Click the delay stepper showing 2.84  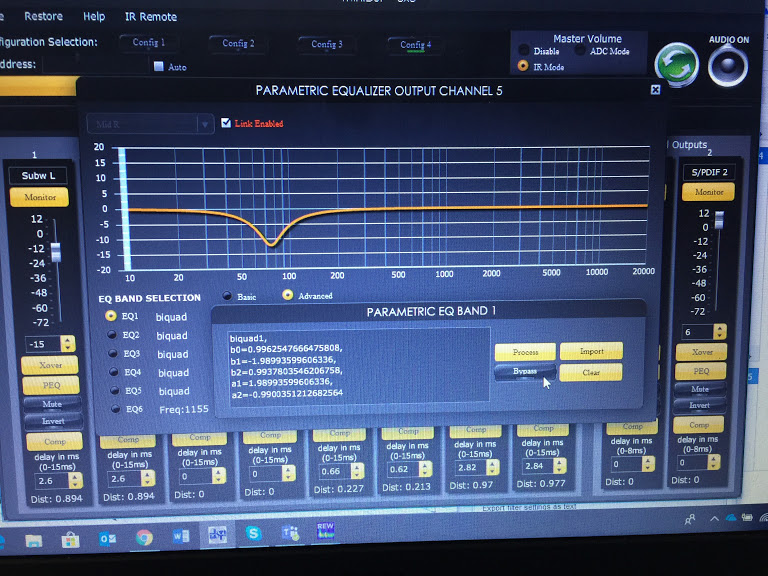pyautogui.click(x=560, y=465)
